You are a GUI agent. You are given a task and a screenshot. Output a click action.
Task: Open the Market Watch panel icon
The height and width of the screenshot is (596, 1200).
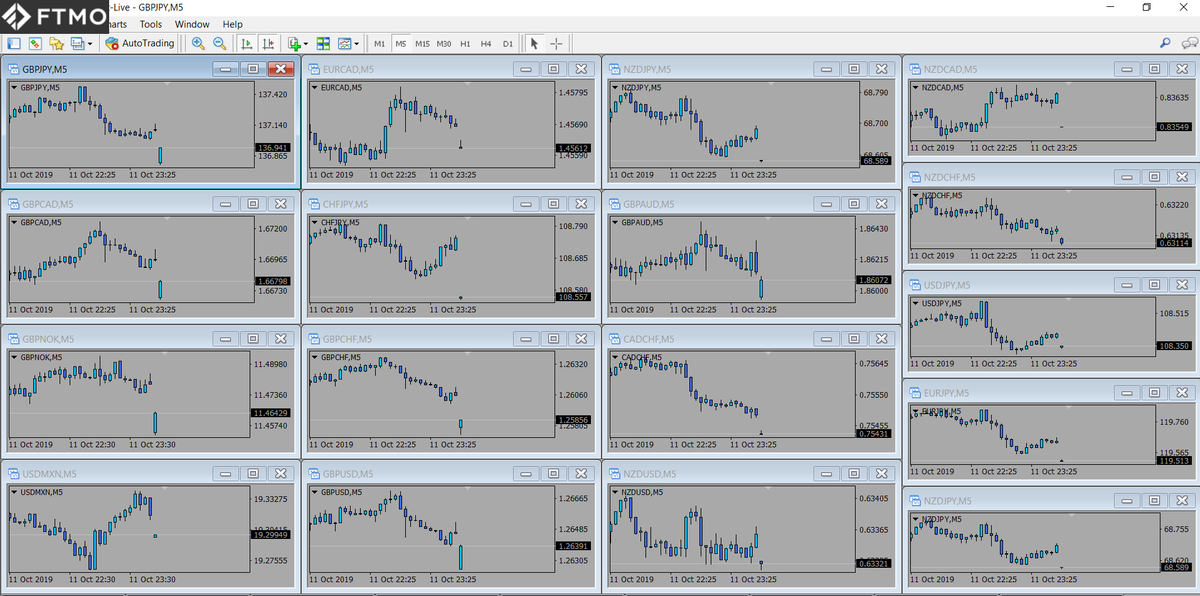(x=14, y=43)
